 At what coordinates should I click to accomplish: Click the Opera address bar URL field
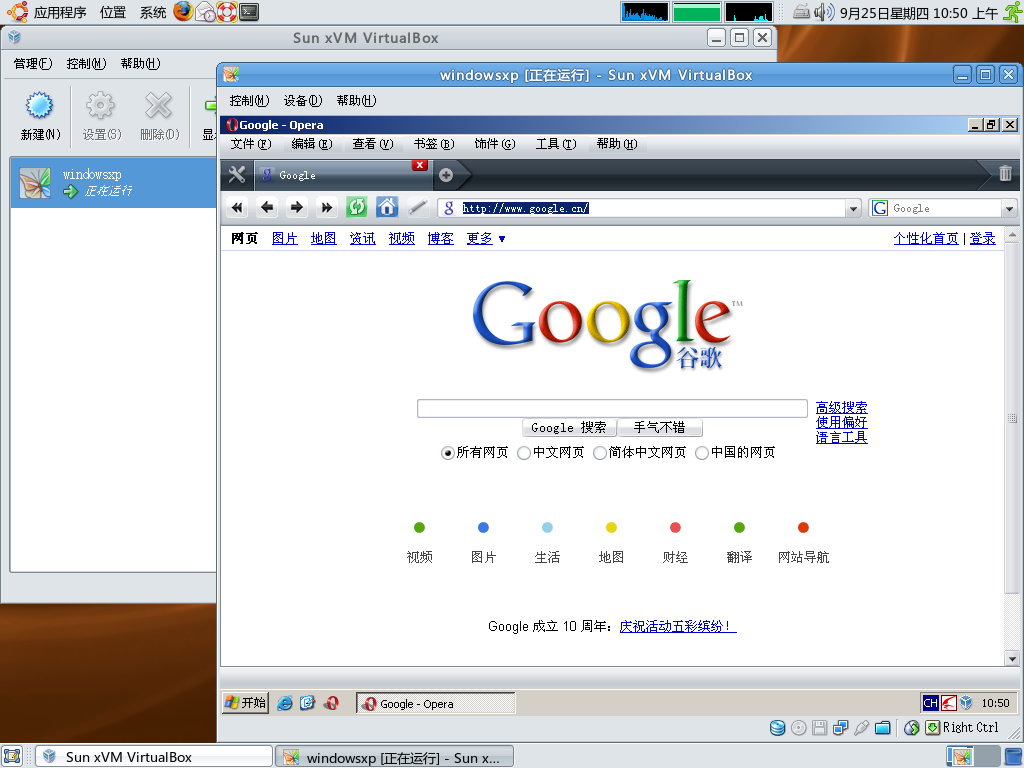click(641, 208)
